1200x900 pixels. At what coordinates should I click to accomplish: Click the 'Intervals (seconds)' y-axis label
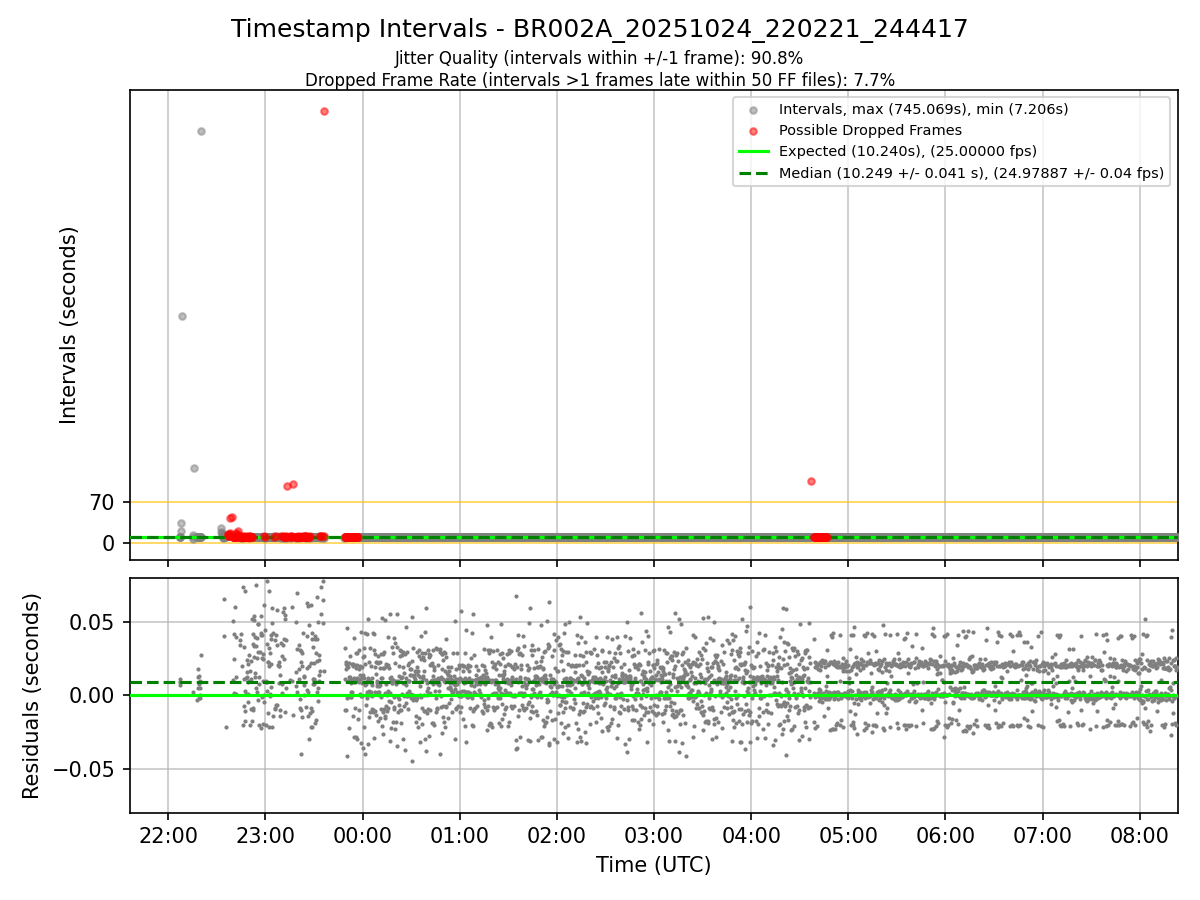[x=69, y=325]
